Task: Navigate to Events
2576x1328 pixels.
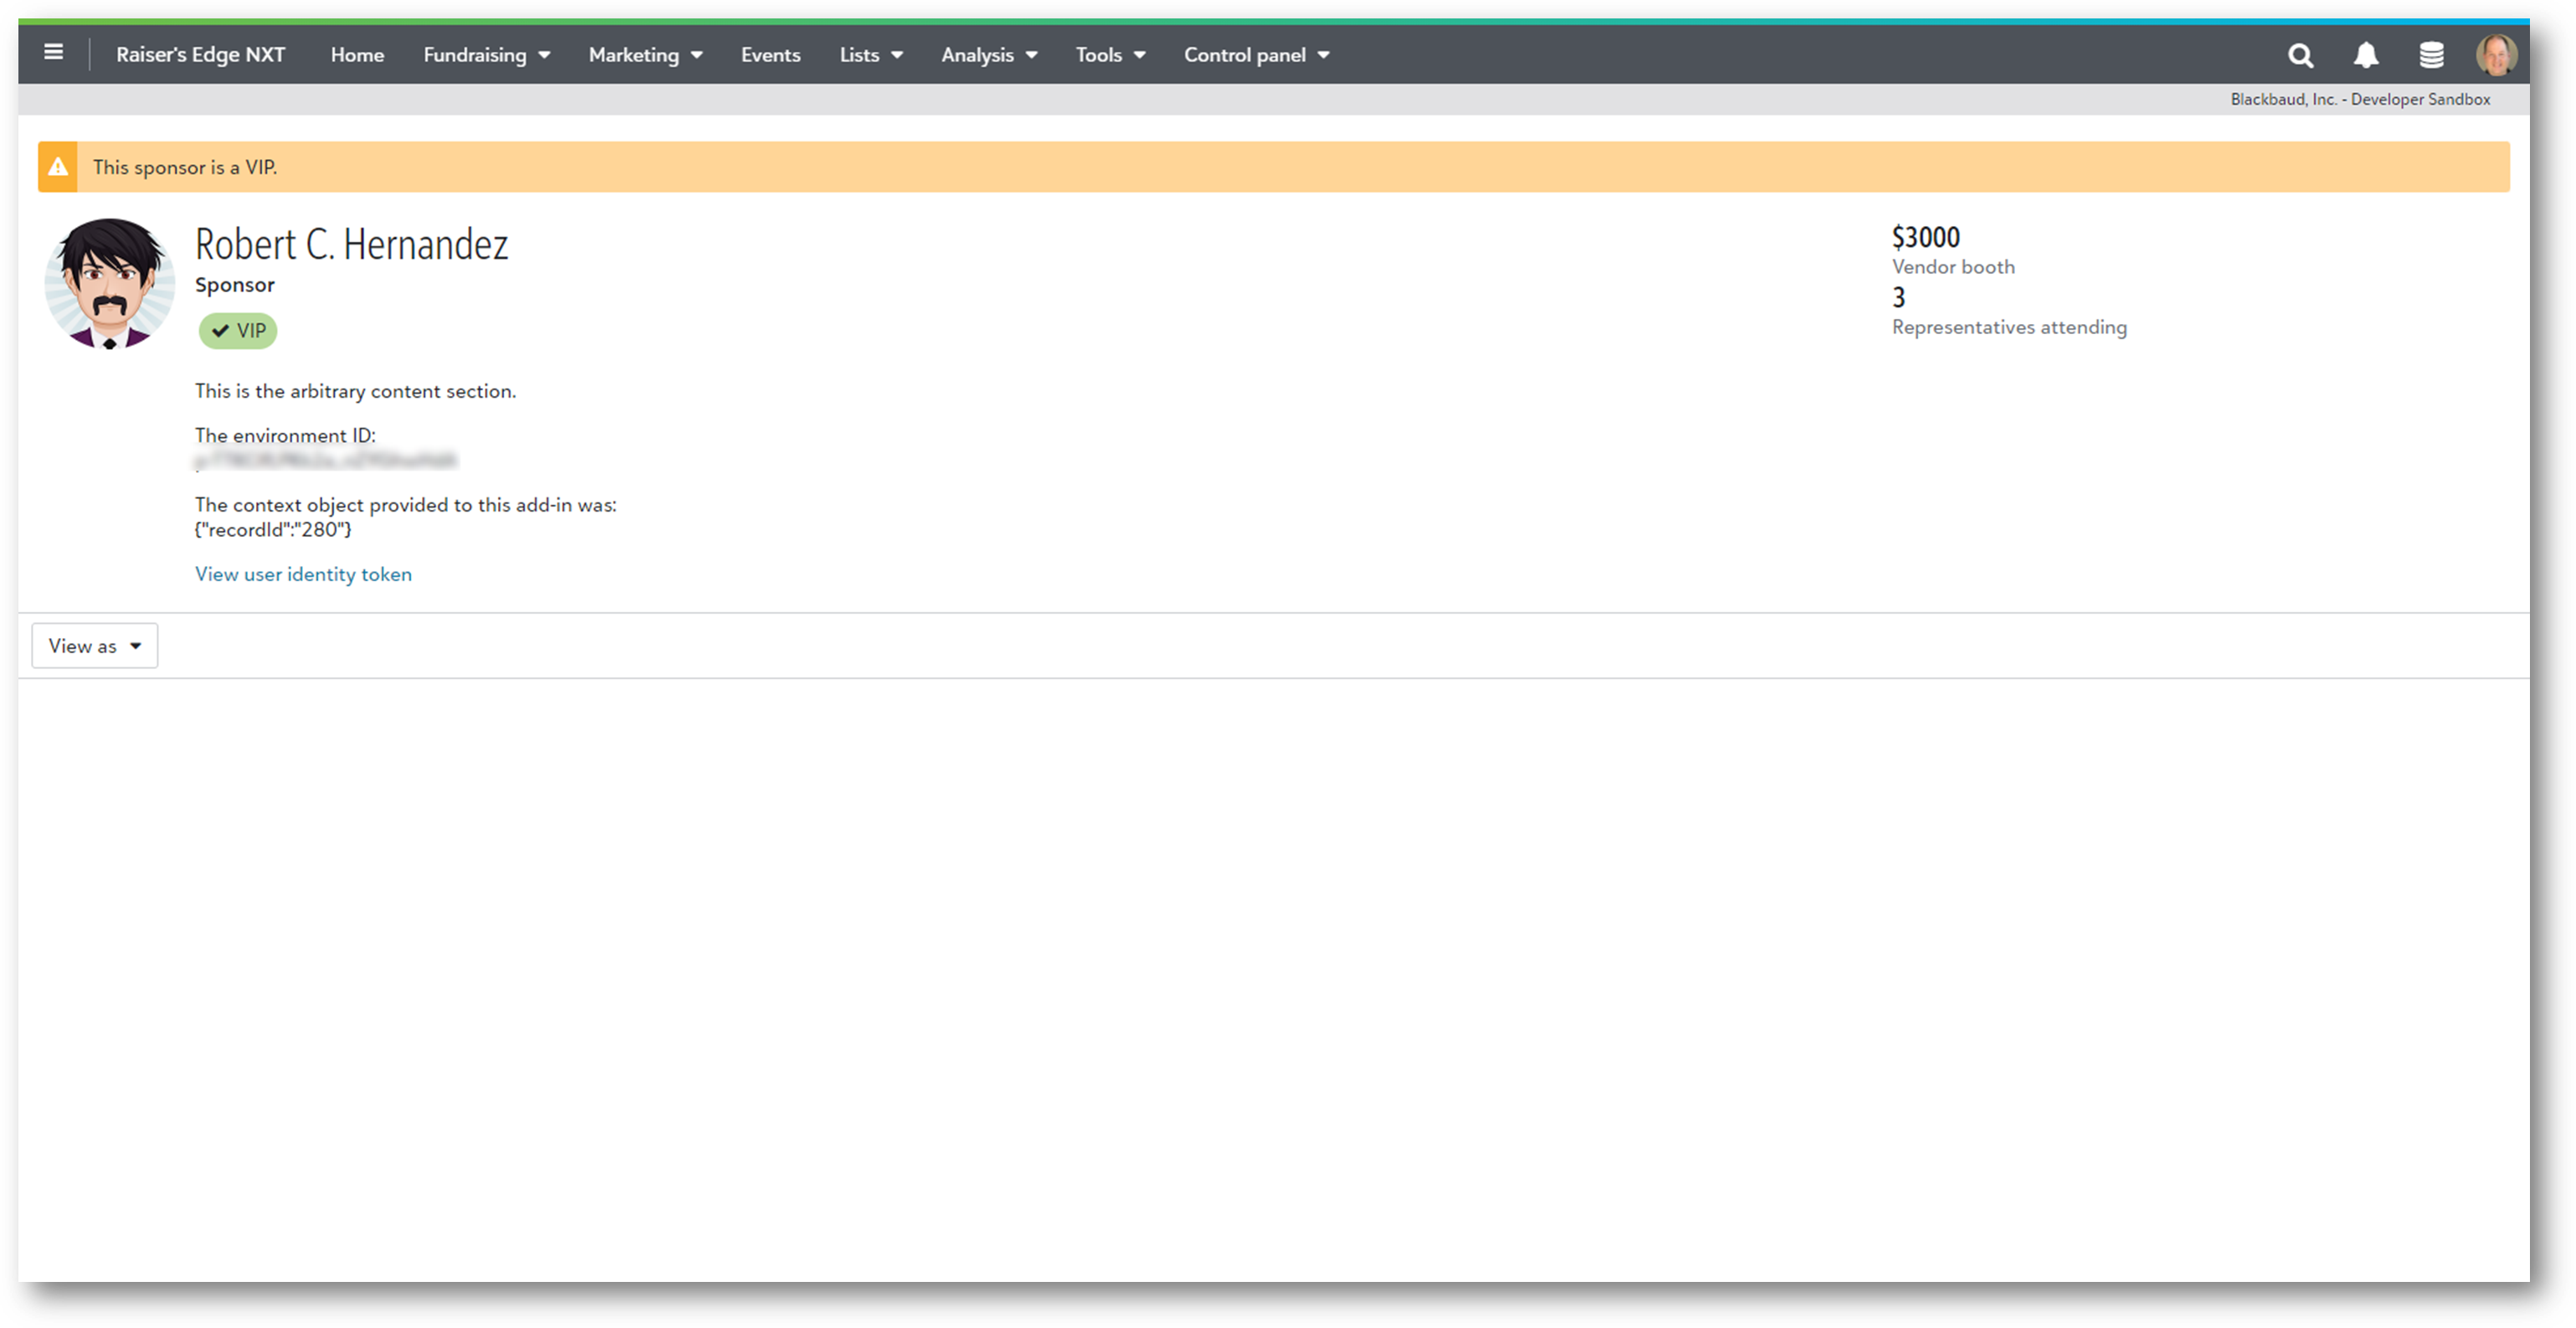Action: [770, 55]
